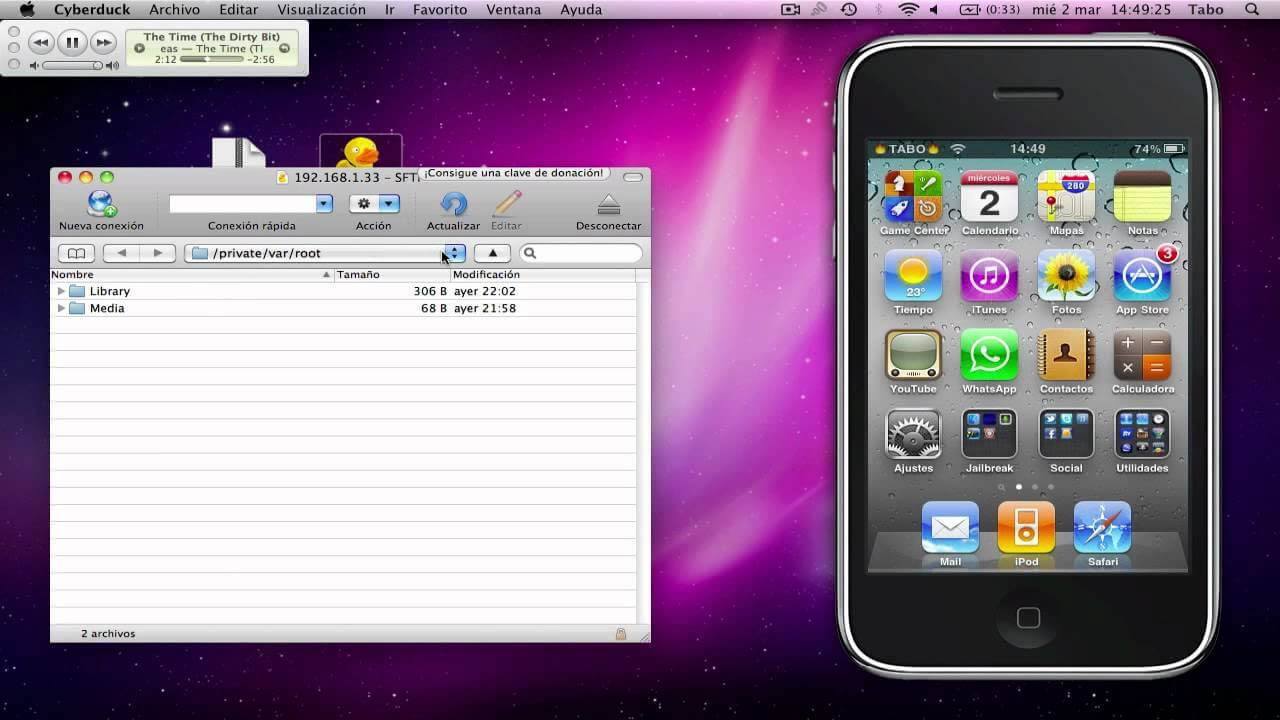Image resolution: width=1280 pixels, height=720 pixels.
Task: Click the Actualizar refresh icon
Action: click(453, 204)
